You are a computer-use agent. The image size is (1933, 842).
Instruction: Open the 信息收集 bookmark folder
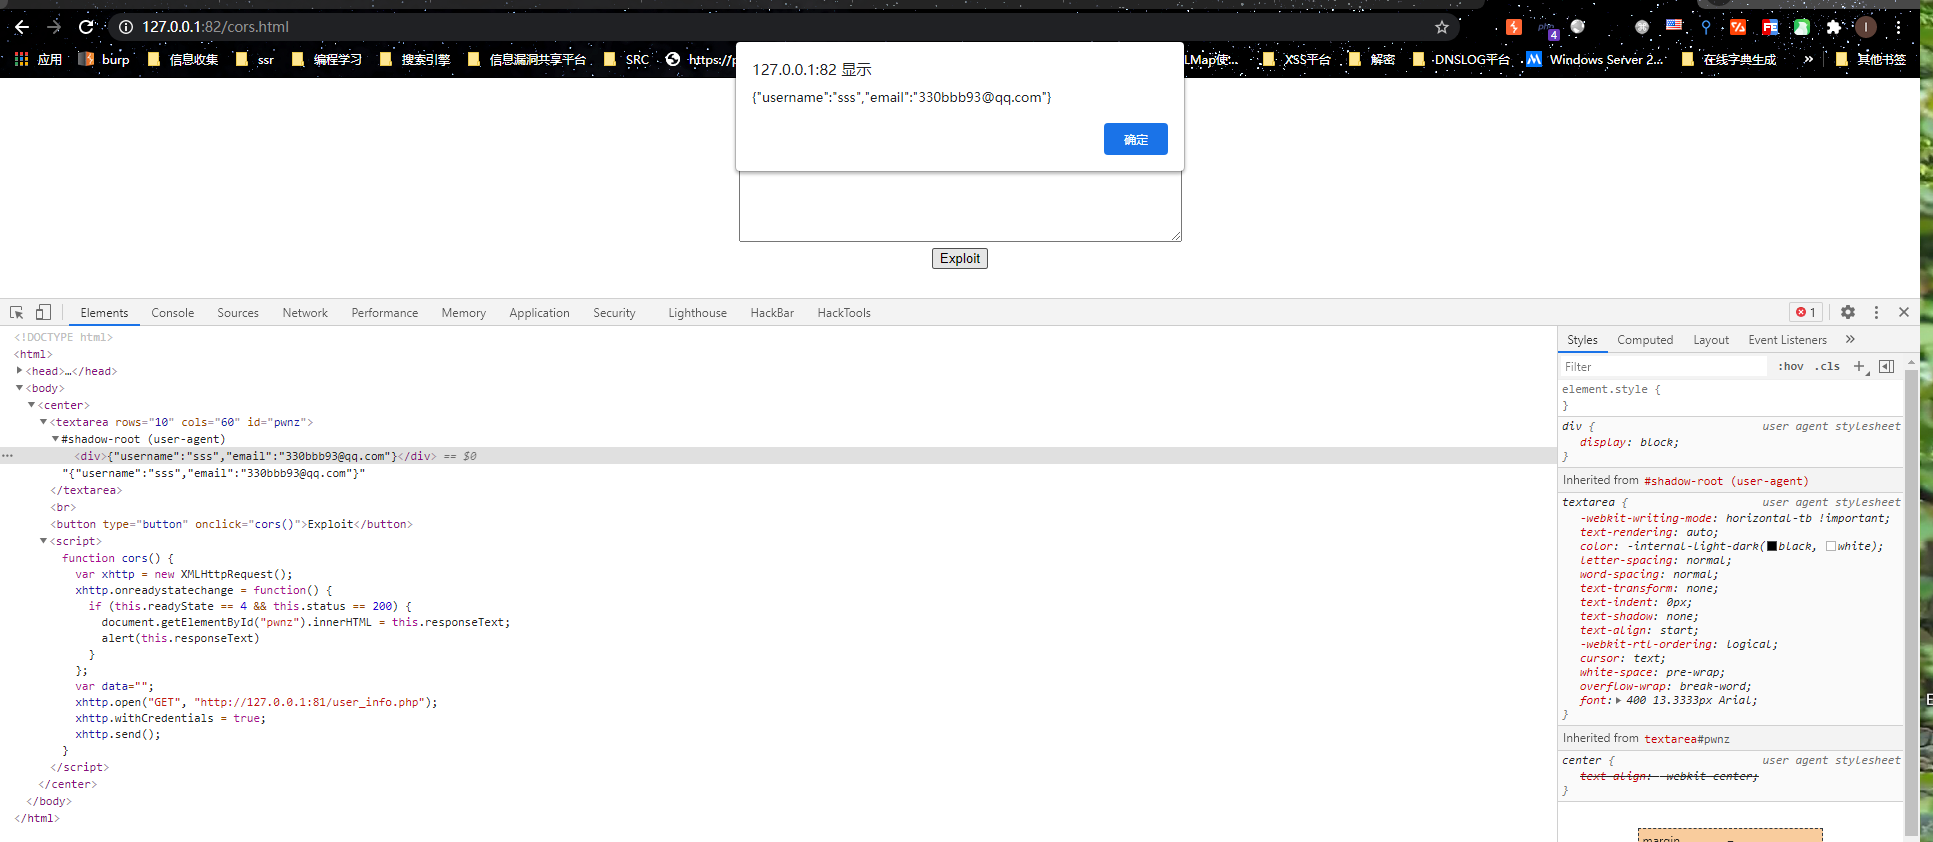182,59
